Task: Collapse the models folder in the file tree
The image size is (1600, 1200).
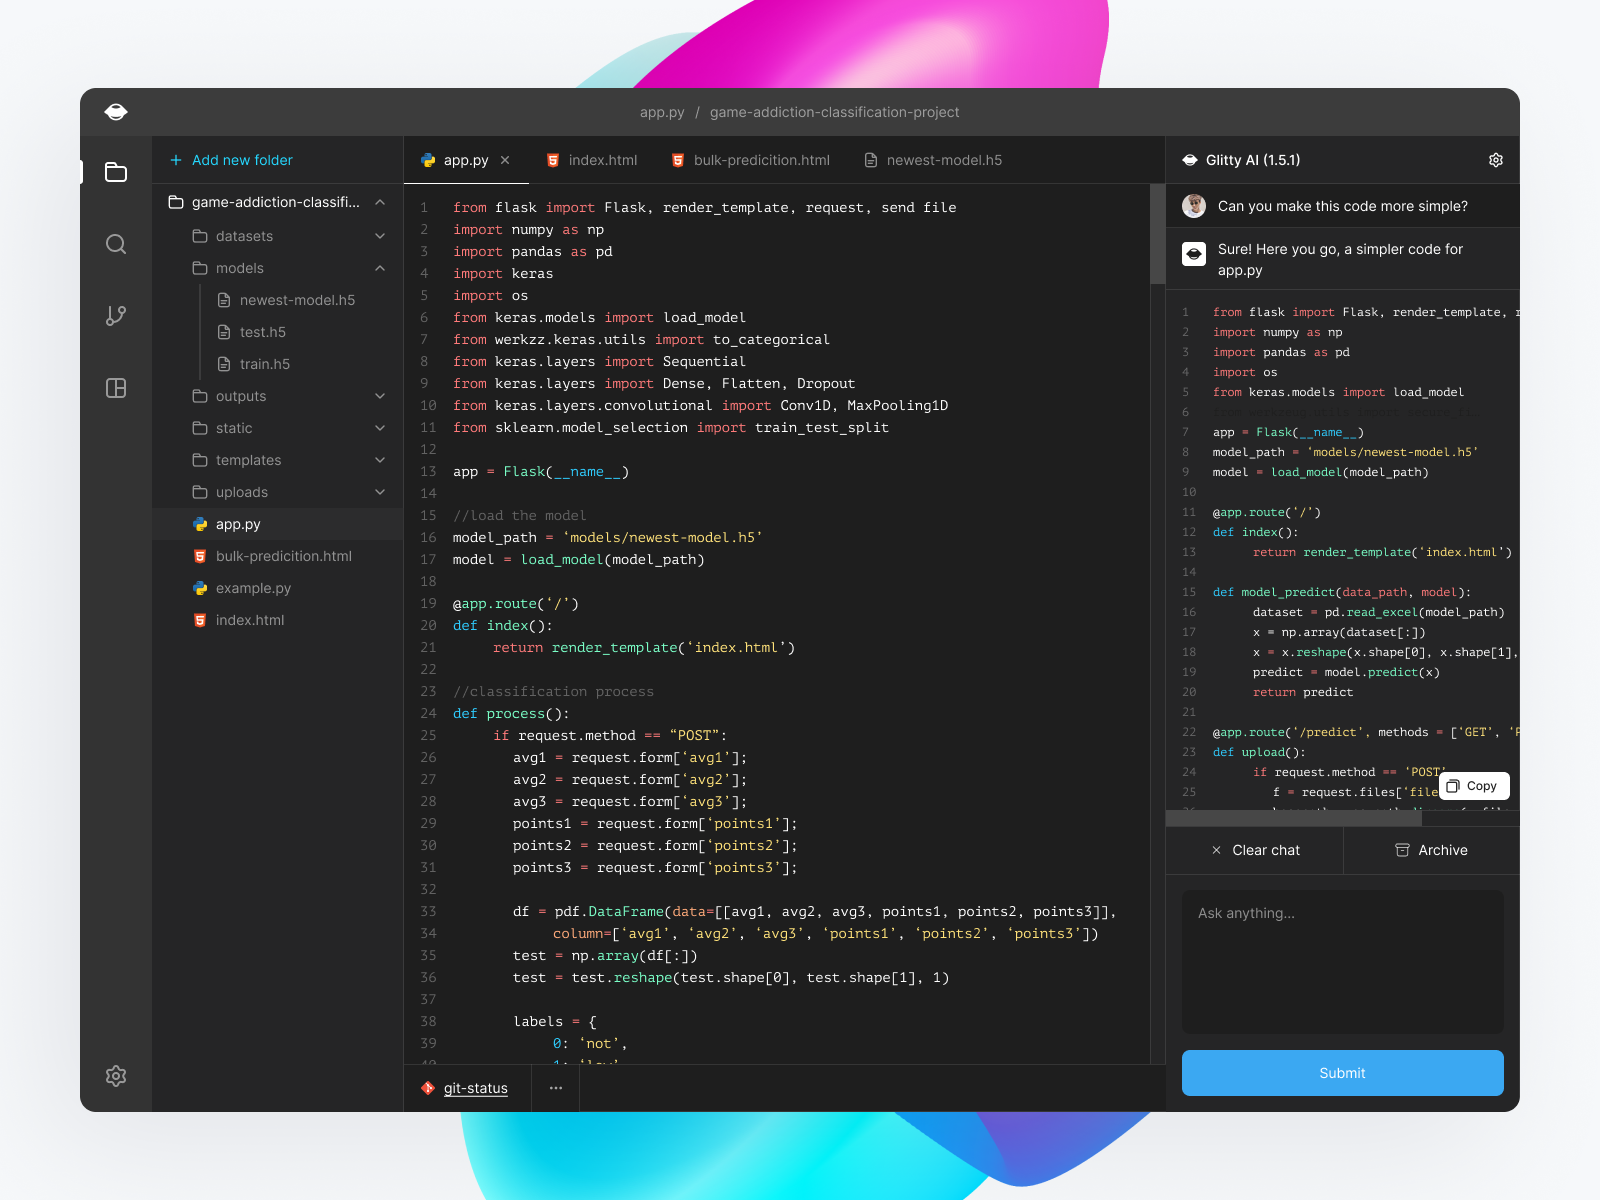Action: point(380,268)
